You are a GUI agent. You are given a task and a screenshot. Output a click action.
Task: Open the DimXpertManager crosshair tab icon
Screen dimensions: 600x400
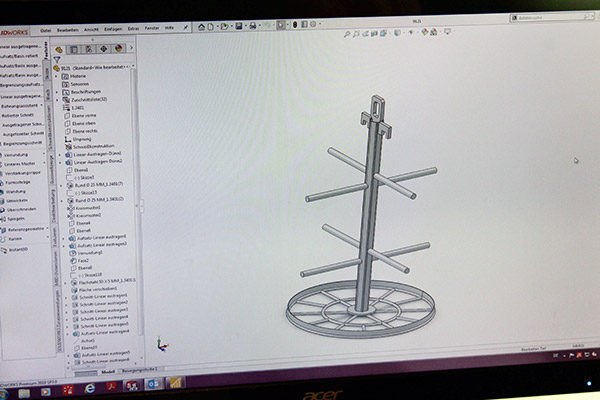click(104, 49)
